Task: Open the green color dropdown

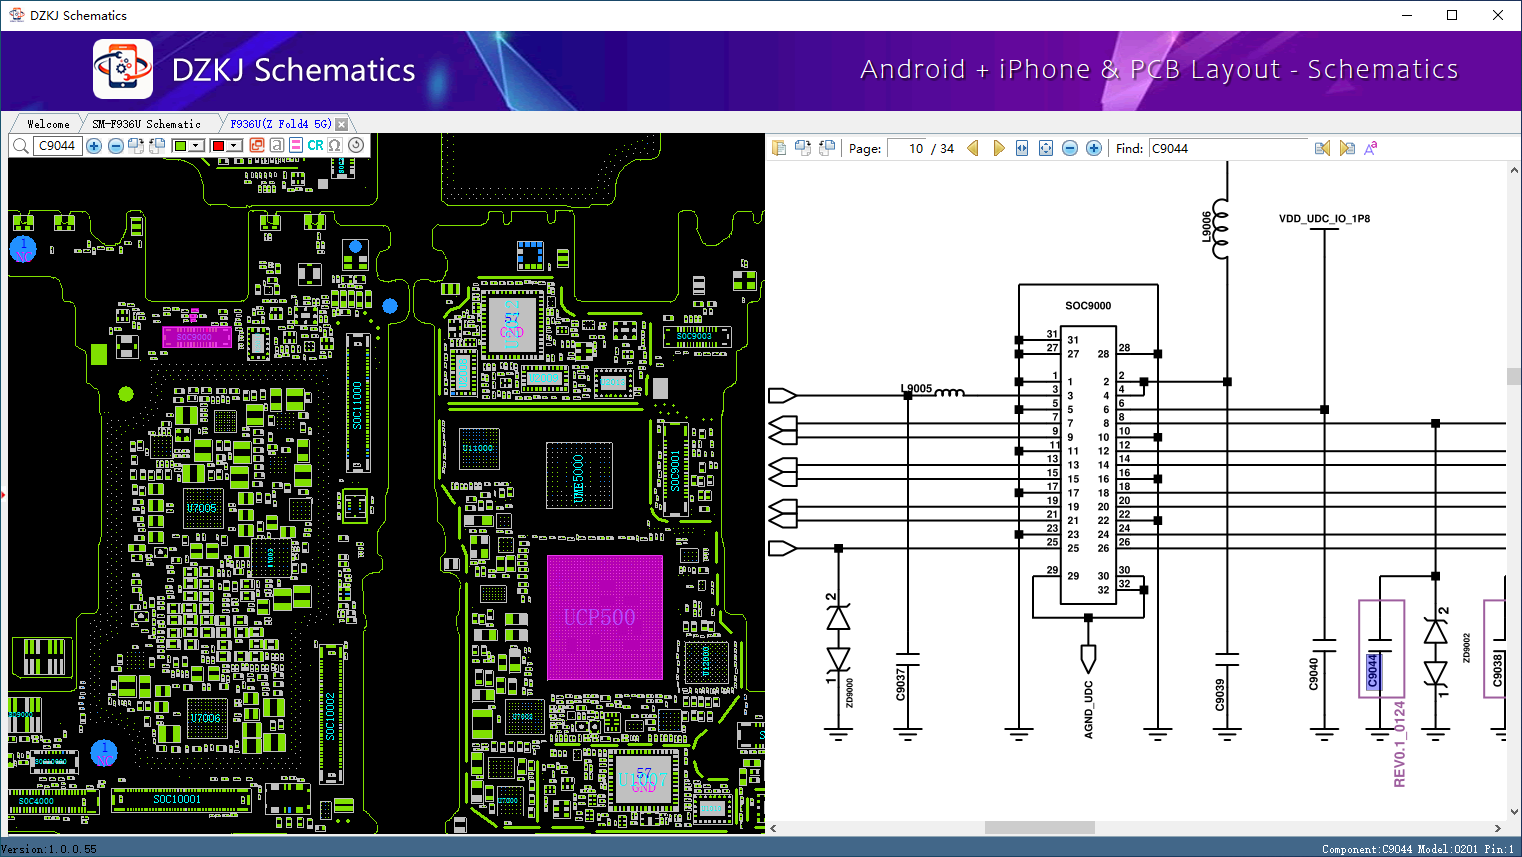Action: (x=196, y=146)
